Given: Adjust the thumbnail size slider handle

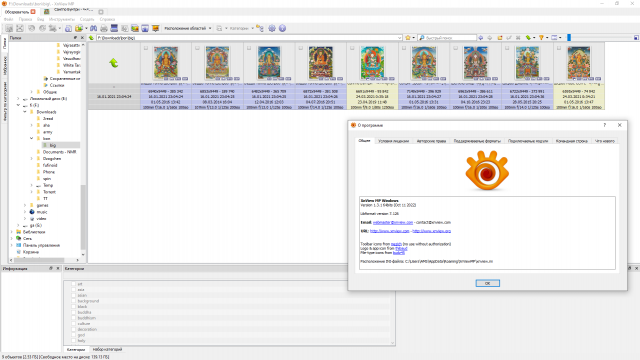Looking at the screenshot, I should coord(569,38).
